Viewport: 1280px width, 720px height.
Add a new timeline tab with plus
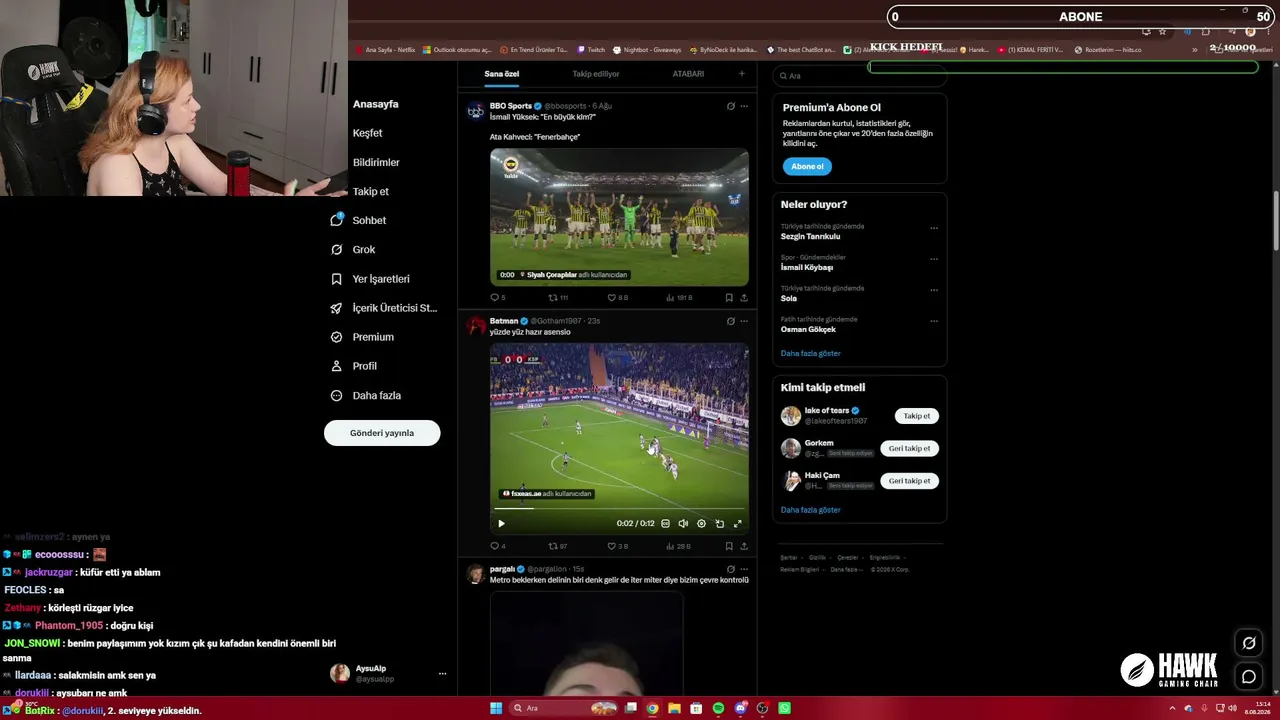click(741, 74)
